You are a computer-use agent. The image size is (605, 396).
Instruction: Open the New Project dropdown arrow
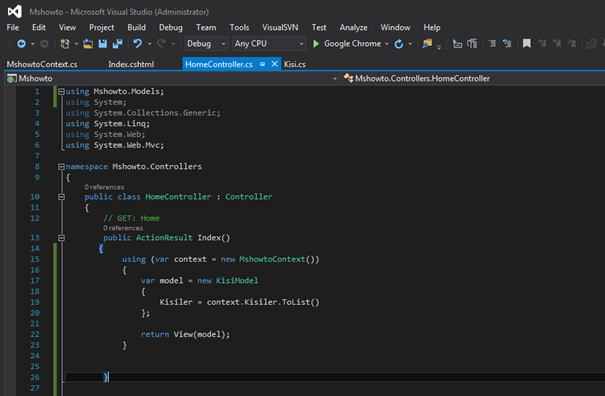coord(76,44)
